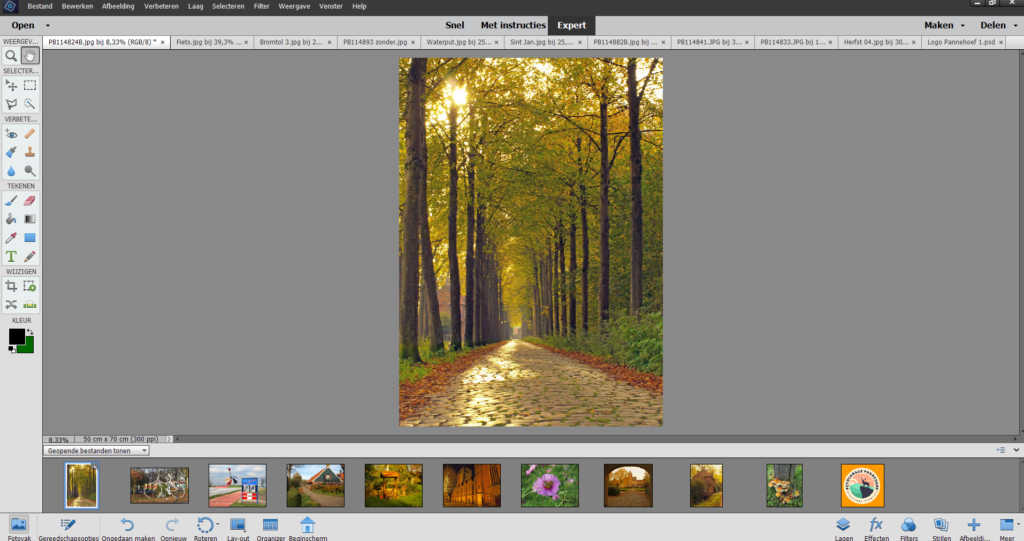Select the Type (T) tool

tap(11, 256)
